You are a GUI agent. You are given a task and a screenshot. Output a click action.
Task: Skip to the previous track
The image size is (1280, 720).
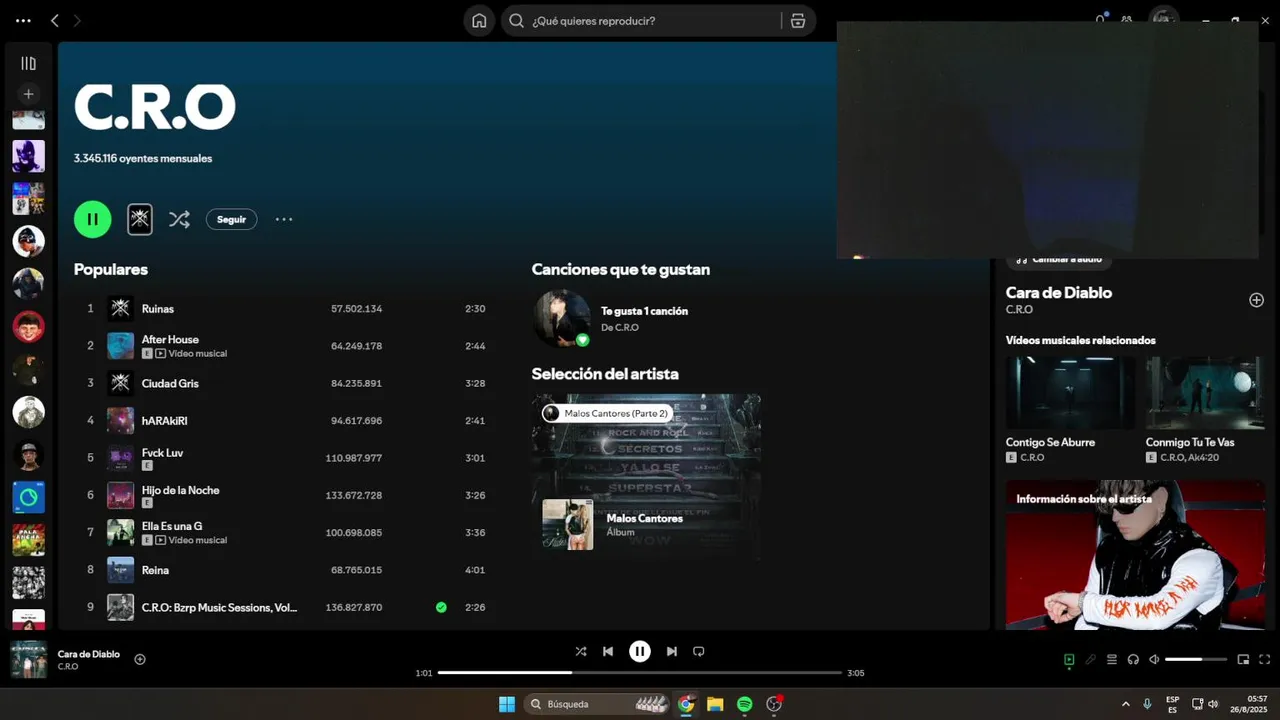608,651
